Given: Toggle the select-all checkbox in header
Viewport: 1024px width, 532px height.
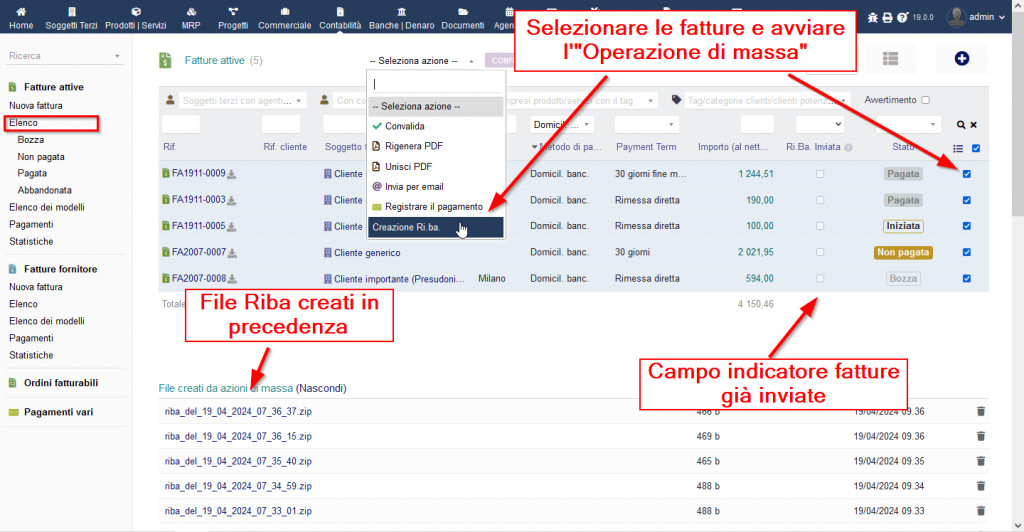Looking at the screenshot, I should point(976,148).
